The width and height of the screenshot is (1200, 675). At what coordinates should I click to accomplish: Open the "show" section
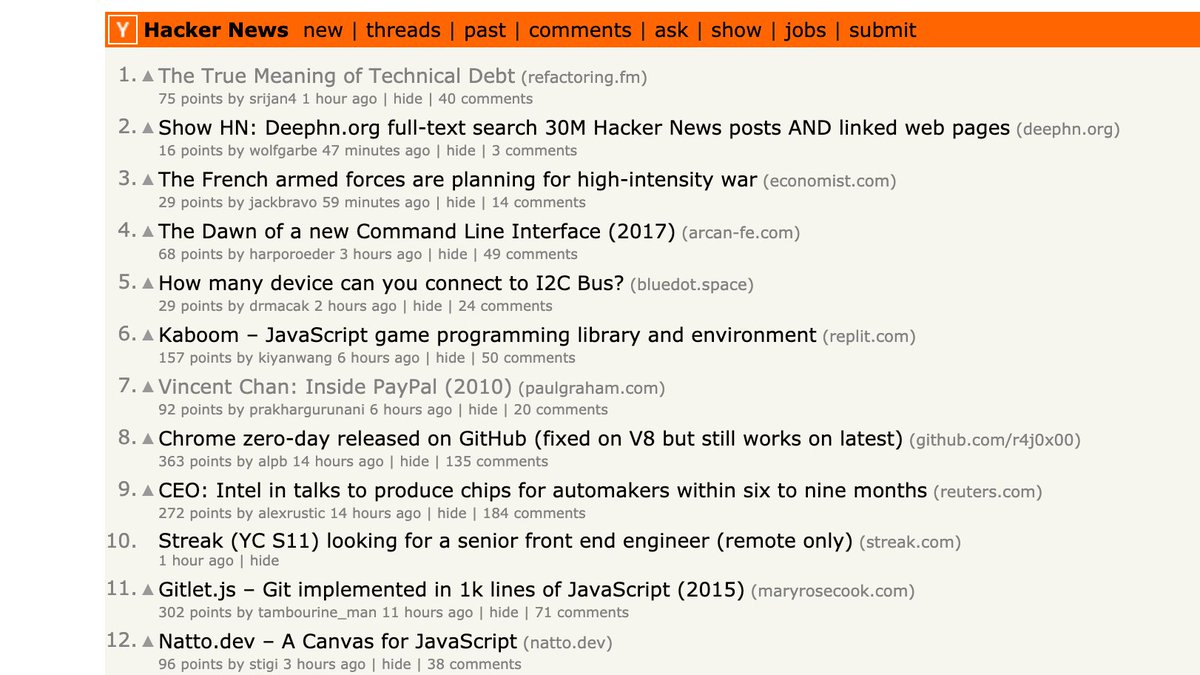(736, 30)
